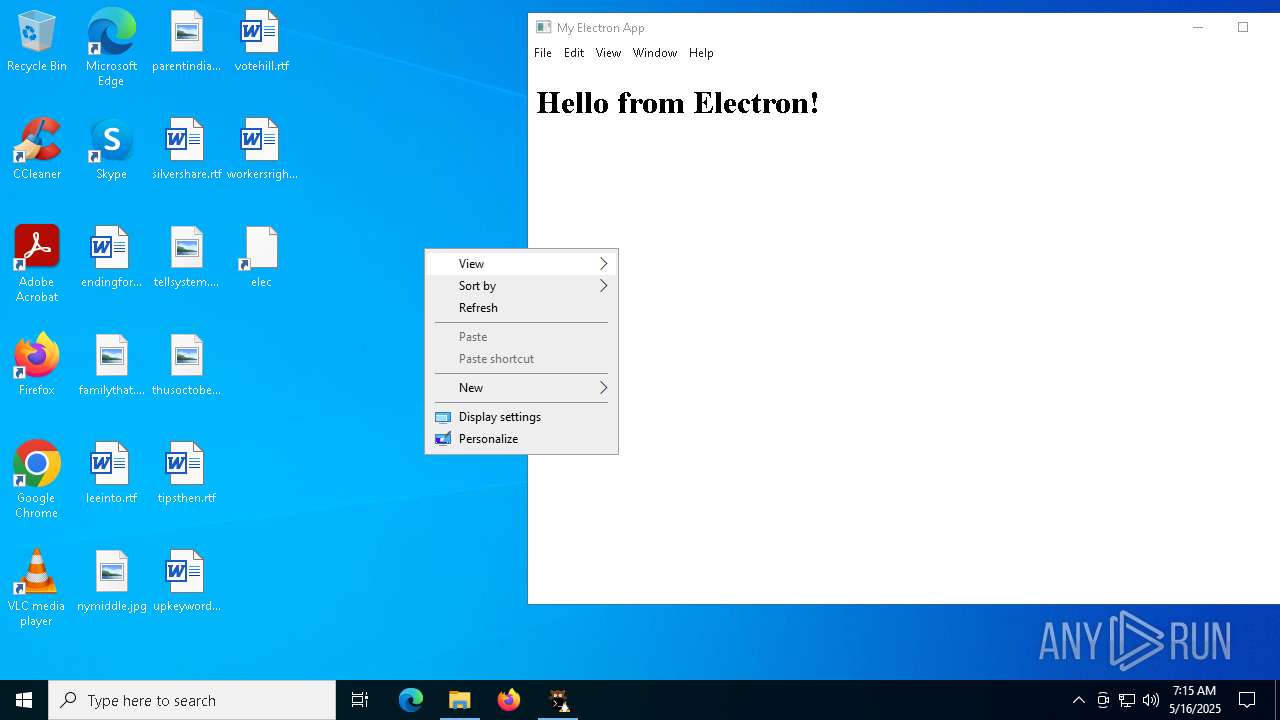Open the File menu in Electron app
Image resolution: width=1280 pixels, height=720 pixels.
(543, 53)
